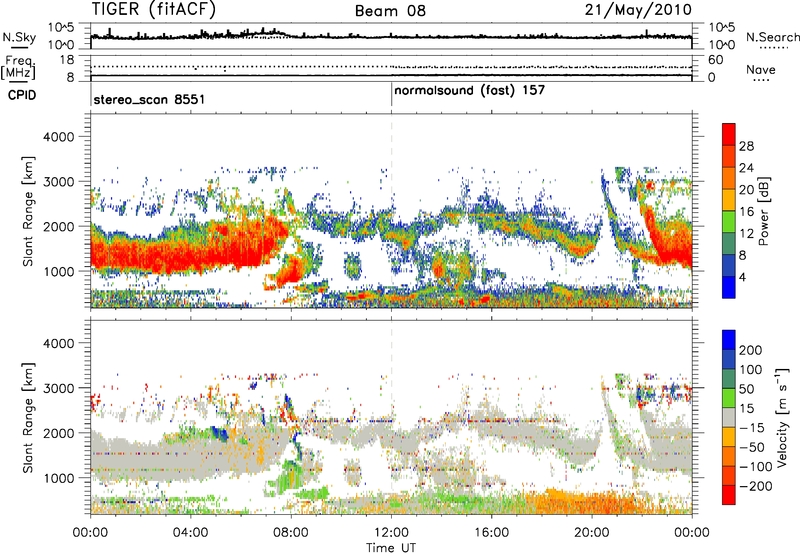The height and width of the screenshot is (554, 800).
Task: Click the power panel 'Slant Range [km]' label
Action: (x=28, y=211)
